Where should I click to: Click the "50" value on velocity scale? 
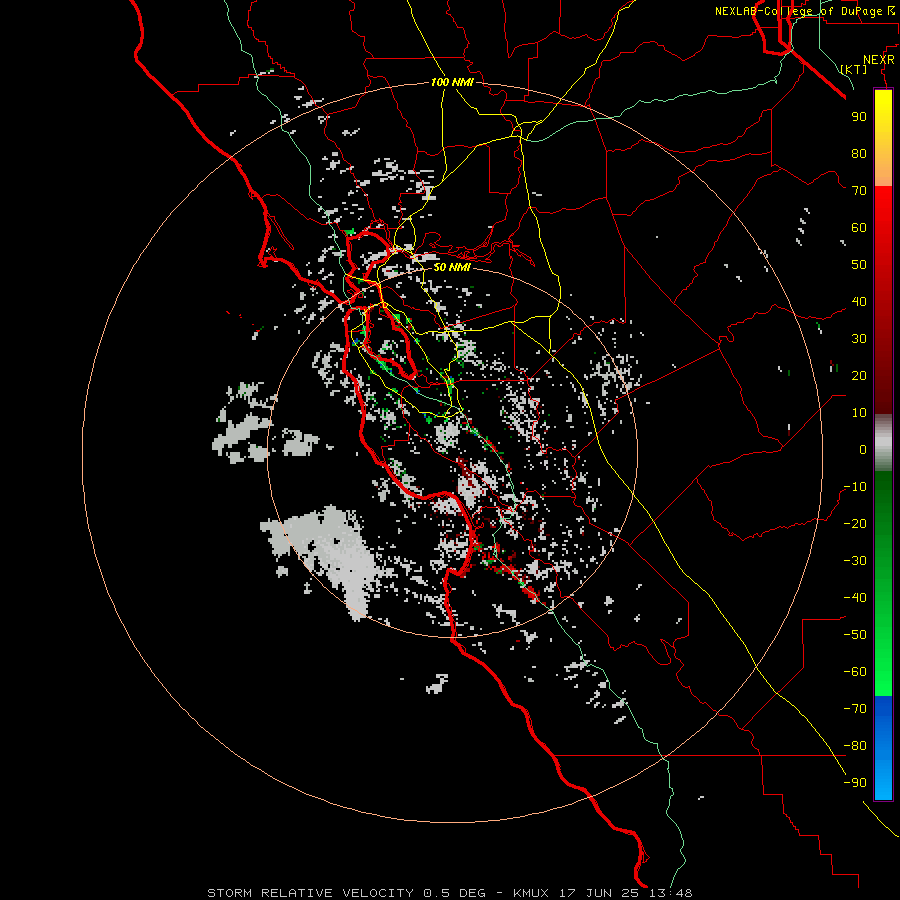click(859, 265)
